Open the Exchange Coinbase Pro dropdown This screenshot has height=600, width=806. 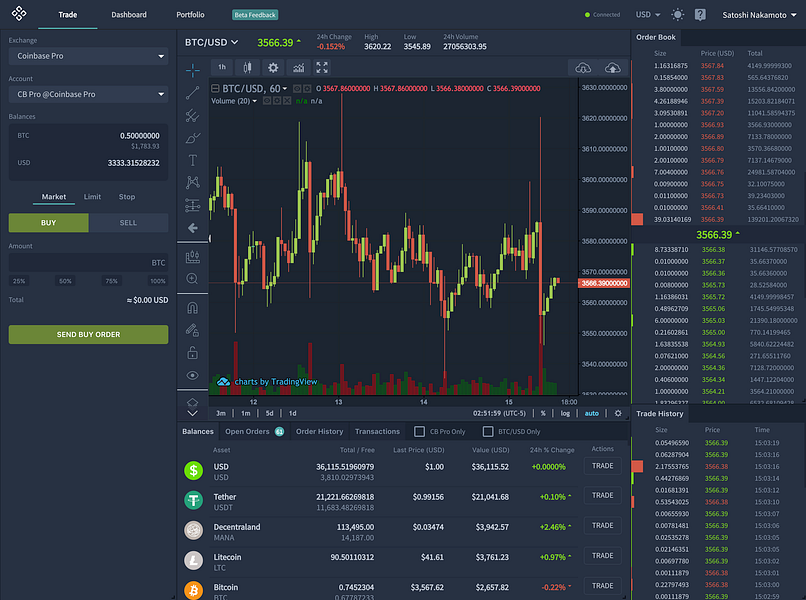point(88,56)
